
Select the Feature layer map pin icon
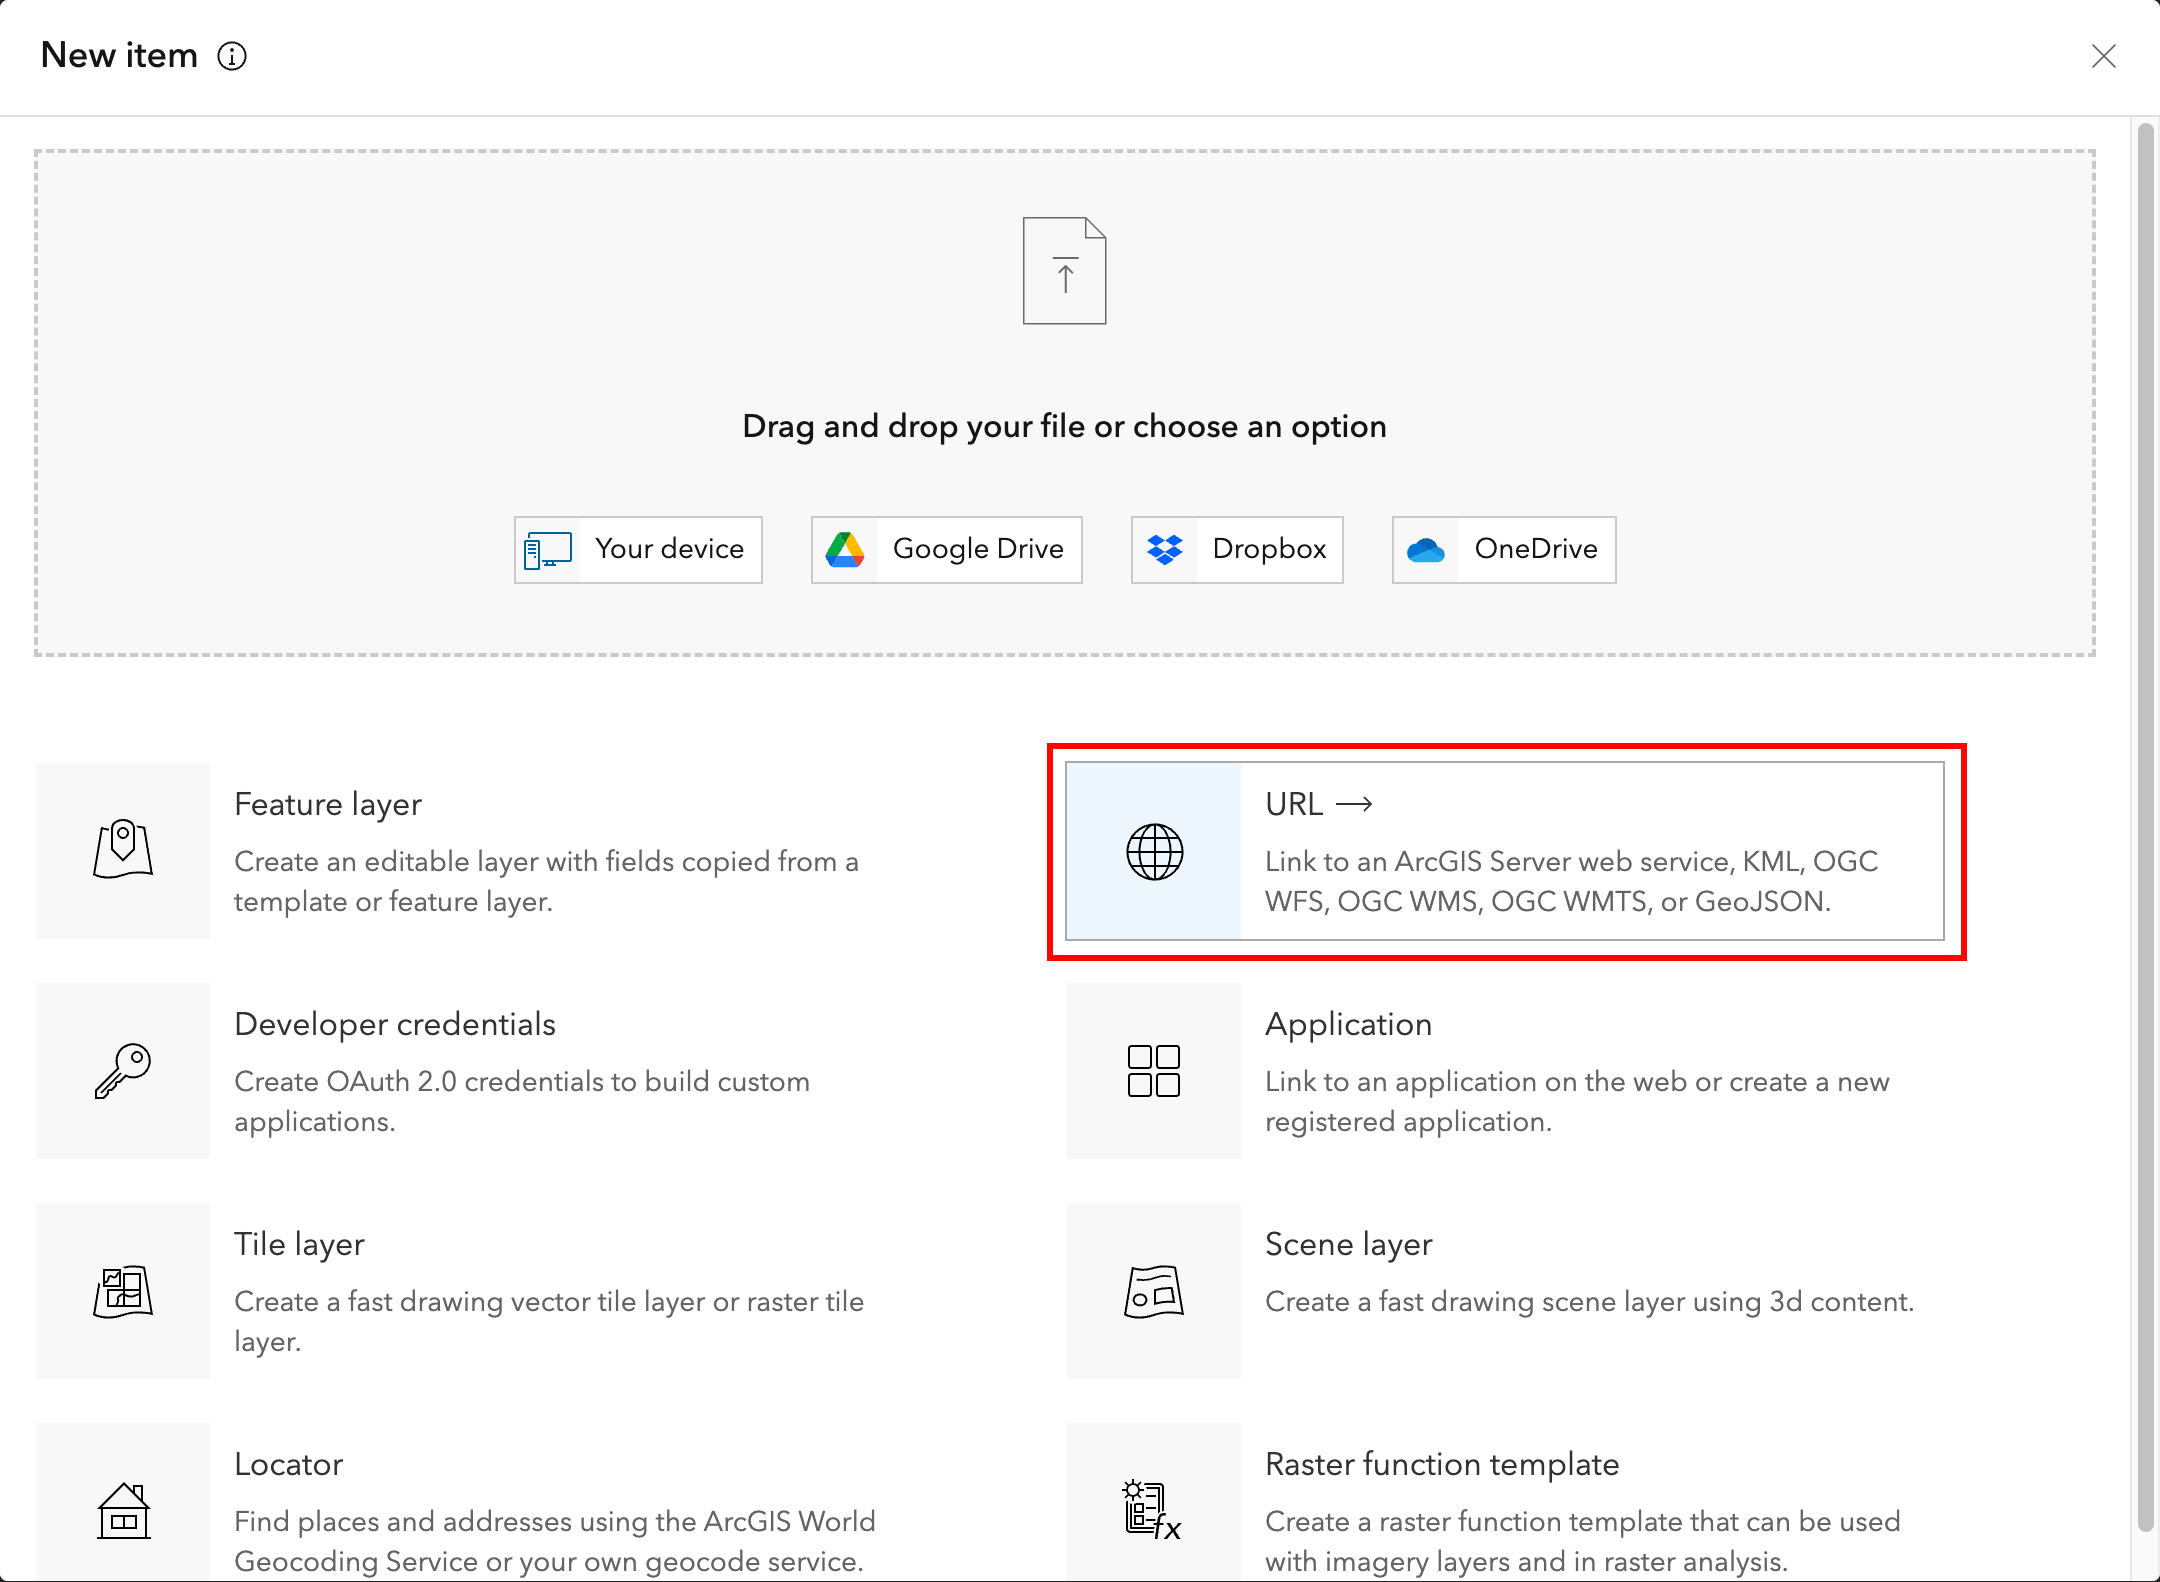122,851
